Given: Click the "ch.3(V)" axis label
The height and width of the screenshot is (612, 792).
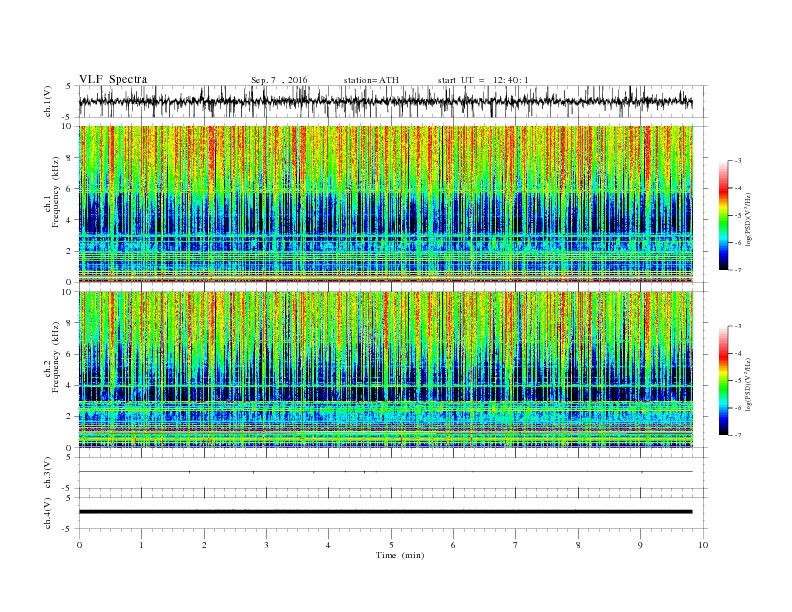Looking at the screenshot, I should coord(48,473).
